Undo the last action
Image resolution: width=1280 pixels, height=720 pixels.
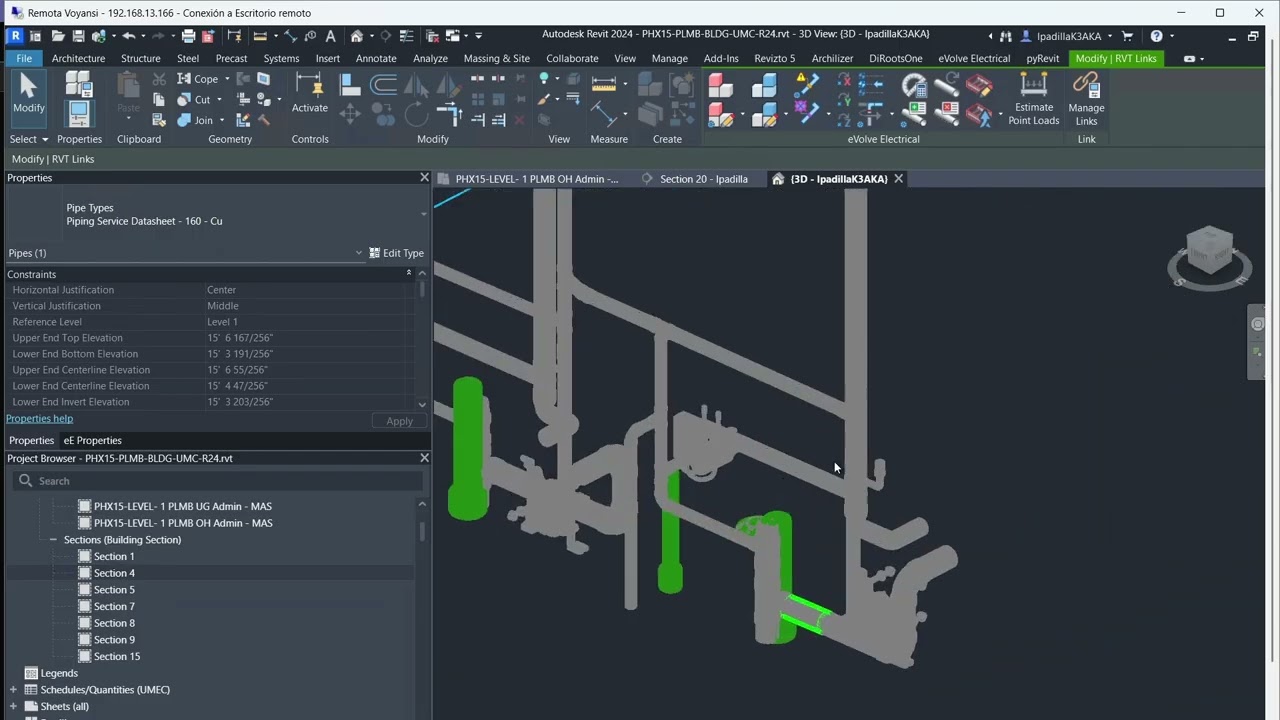[129, 36]
